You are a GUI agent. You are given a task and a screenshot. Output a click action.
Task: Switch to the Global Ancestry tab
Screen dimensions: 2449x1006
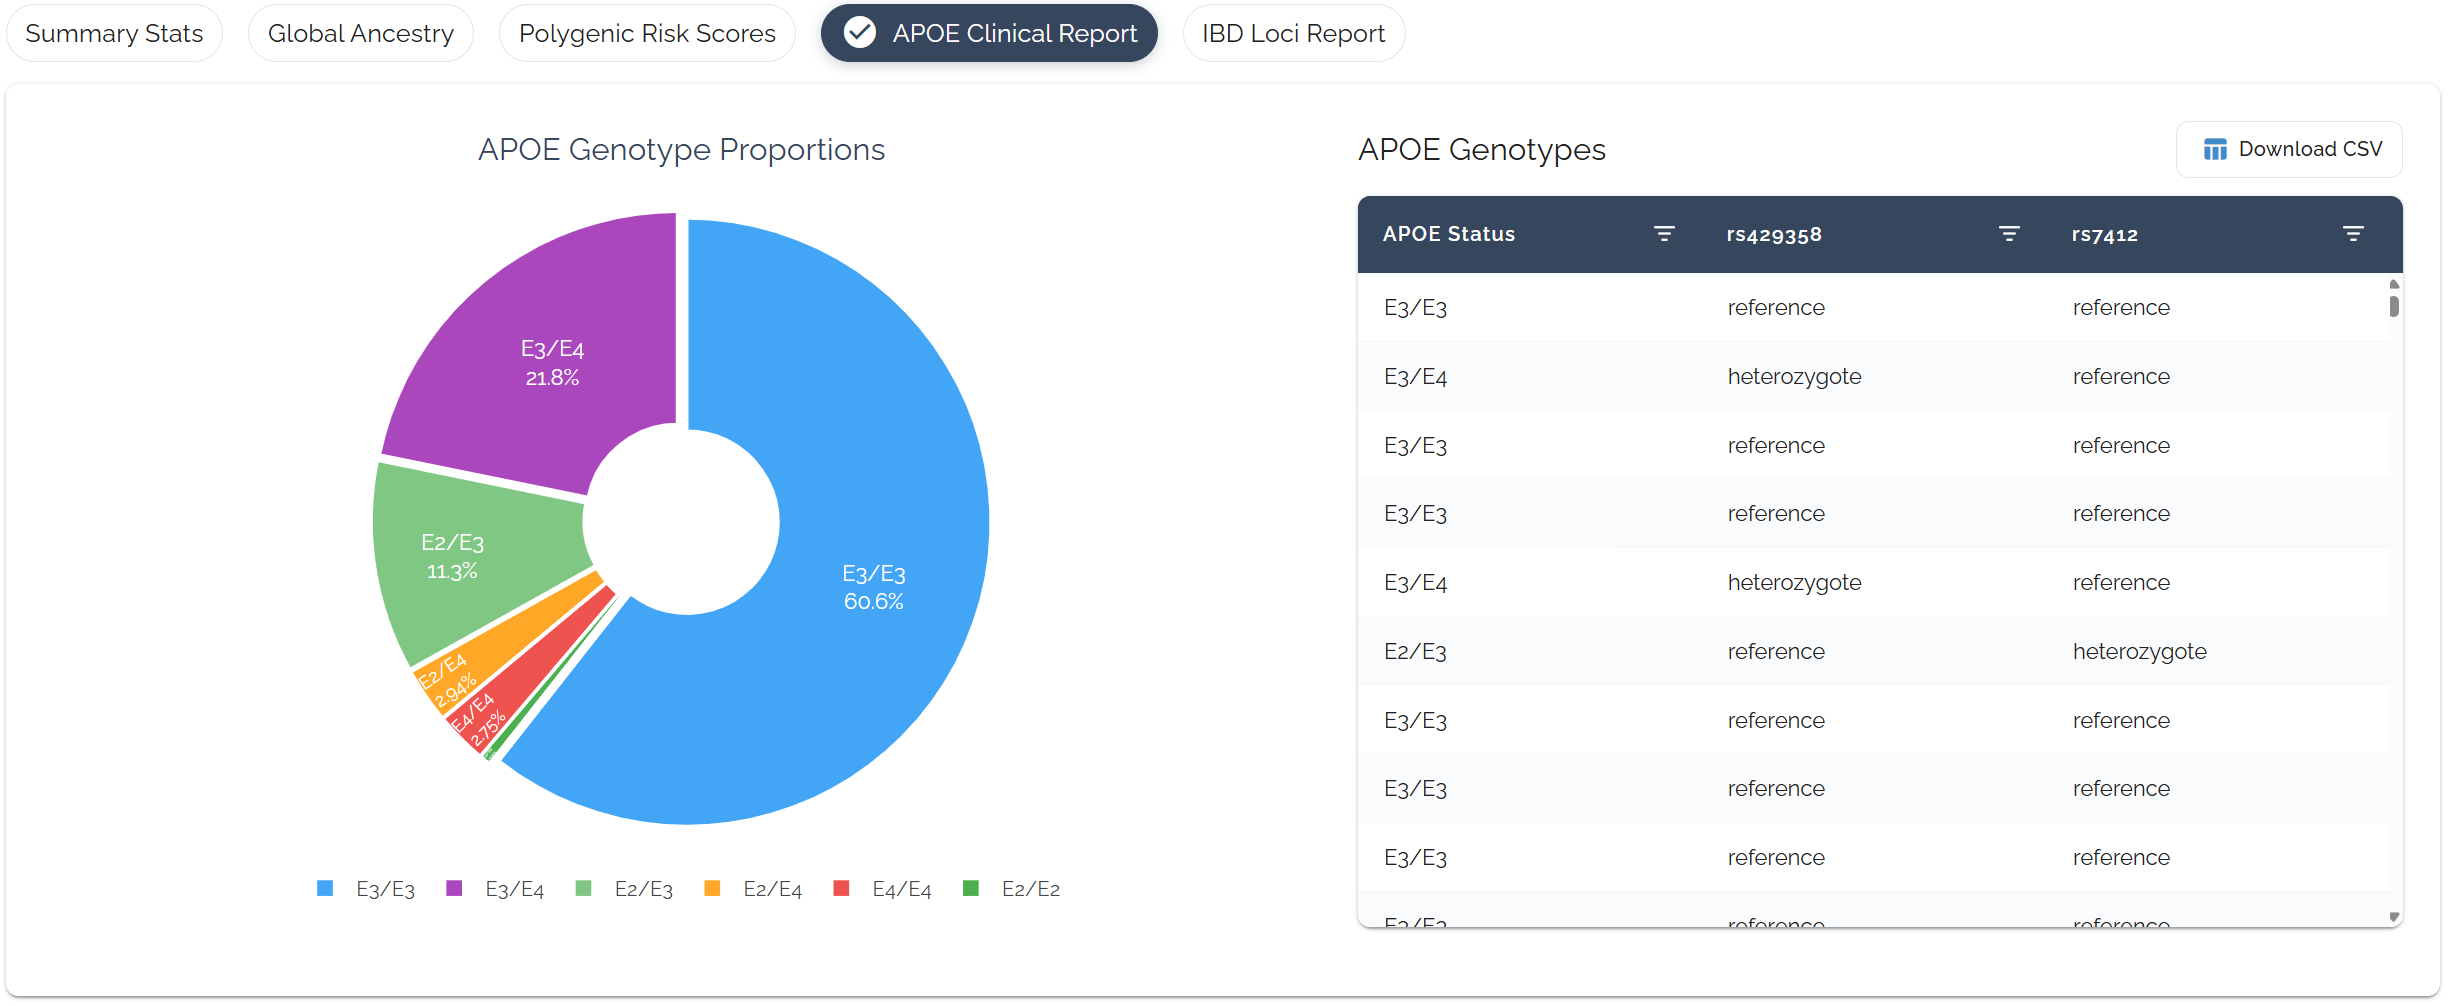(x=361, y=33)
